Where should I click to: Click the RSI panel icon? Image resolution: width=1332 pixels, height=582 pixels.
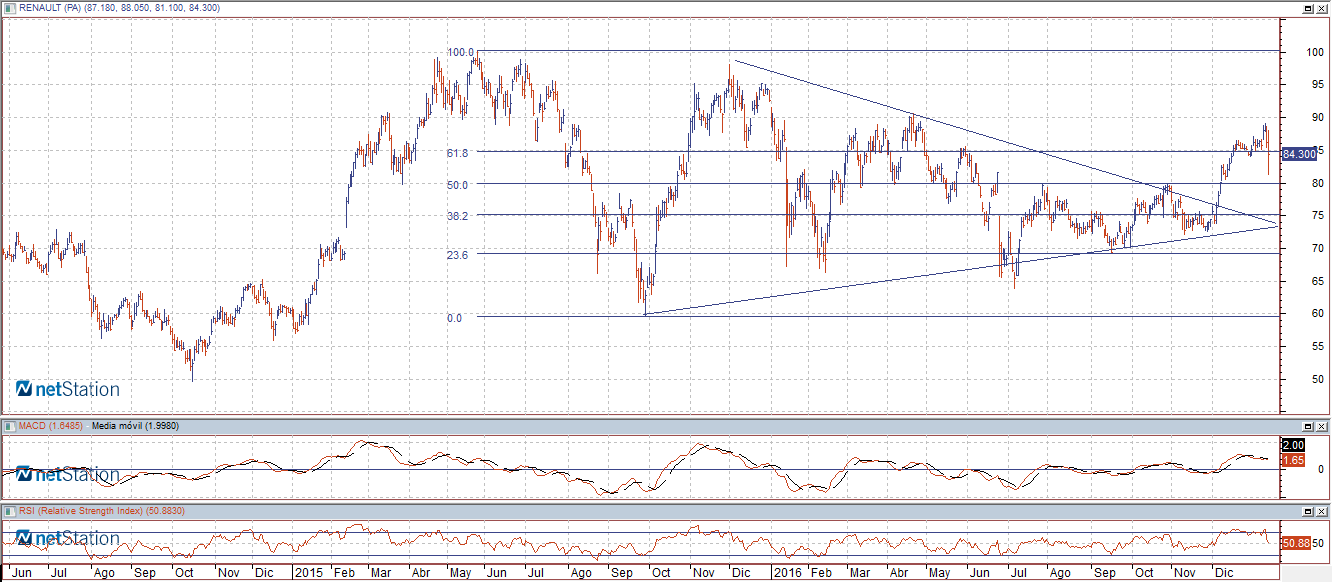coord(9,511)
